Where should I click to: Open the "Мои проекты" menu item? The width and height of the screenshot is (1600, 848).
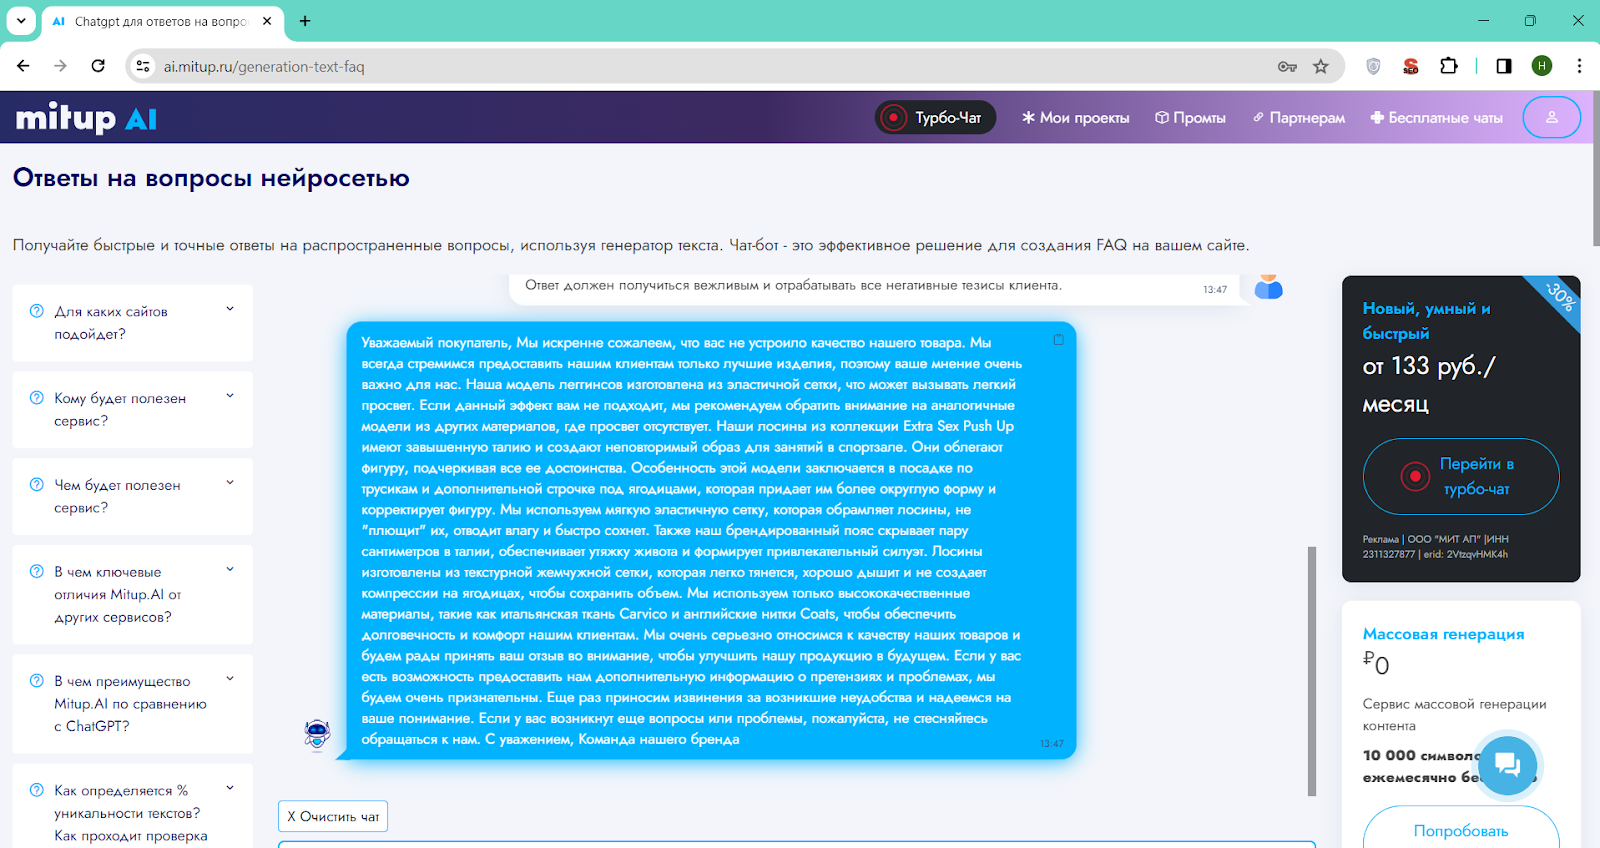[x=1076, y=118]
